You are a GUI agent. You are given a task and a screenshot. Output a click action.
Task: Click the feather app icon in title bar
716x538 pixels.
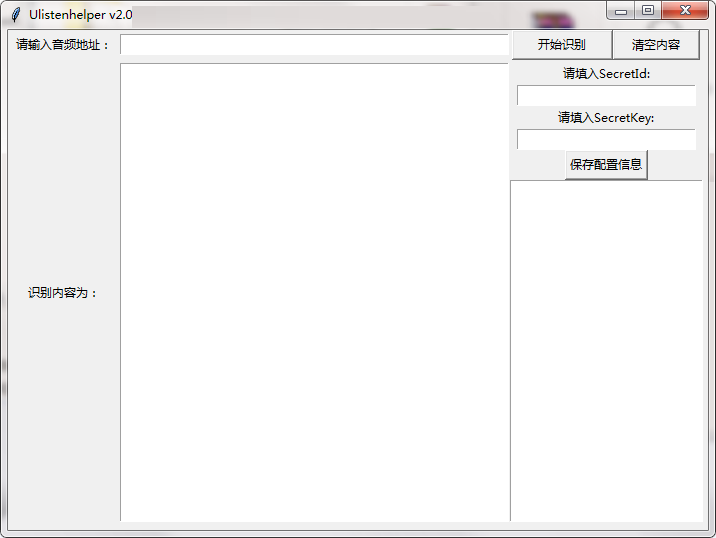16,15
